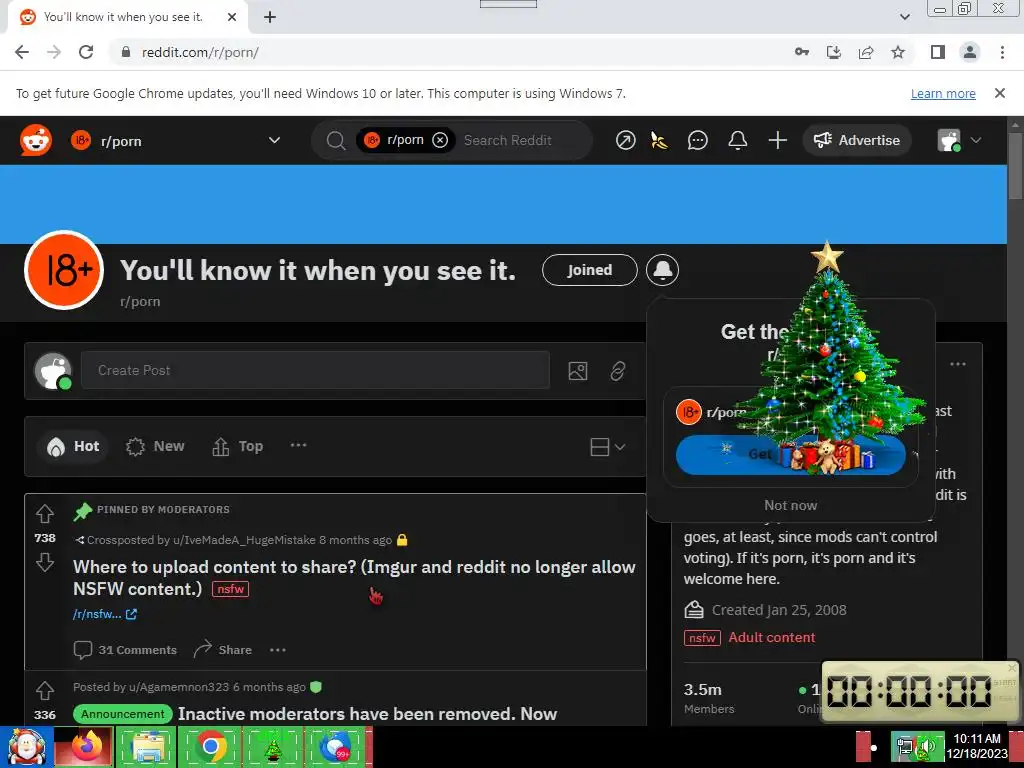1024x768 pixels.
Task: Open Firefox from the taskbar
Action: click(x=86, y=747)
